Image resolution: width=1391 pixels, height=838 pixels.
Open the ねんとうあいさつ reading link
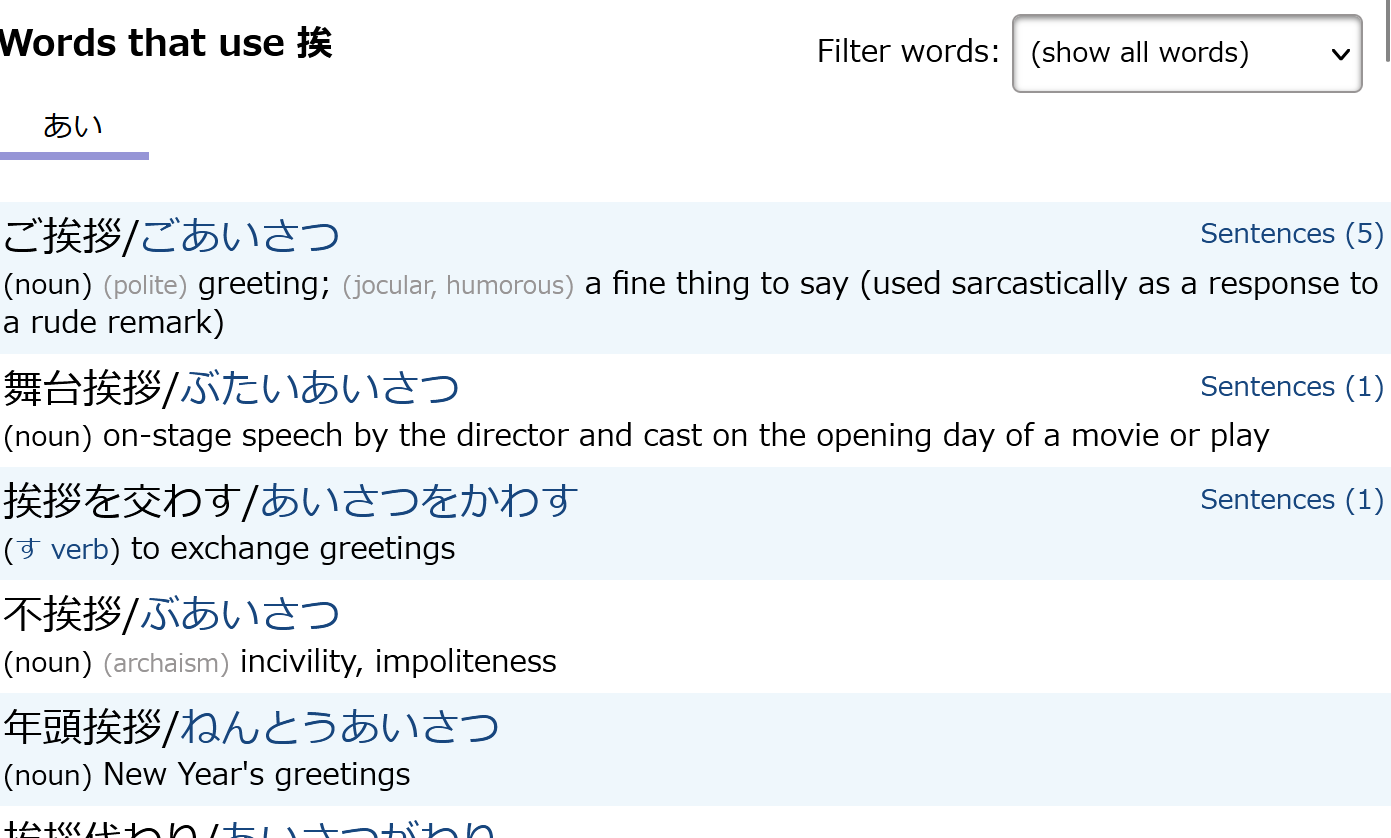coord(340,728)
